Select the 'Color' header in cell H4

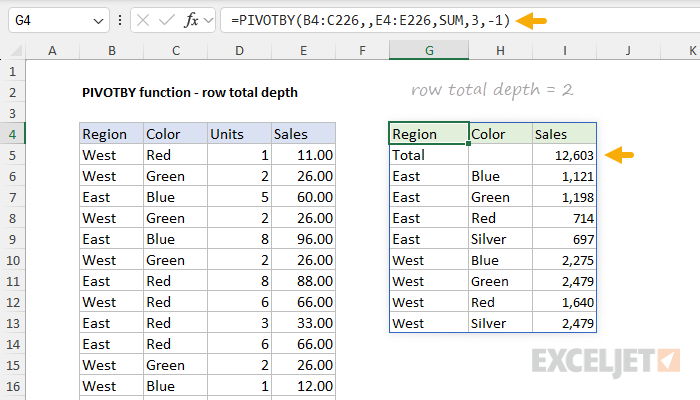500,134
